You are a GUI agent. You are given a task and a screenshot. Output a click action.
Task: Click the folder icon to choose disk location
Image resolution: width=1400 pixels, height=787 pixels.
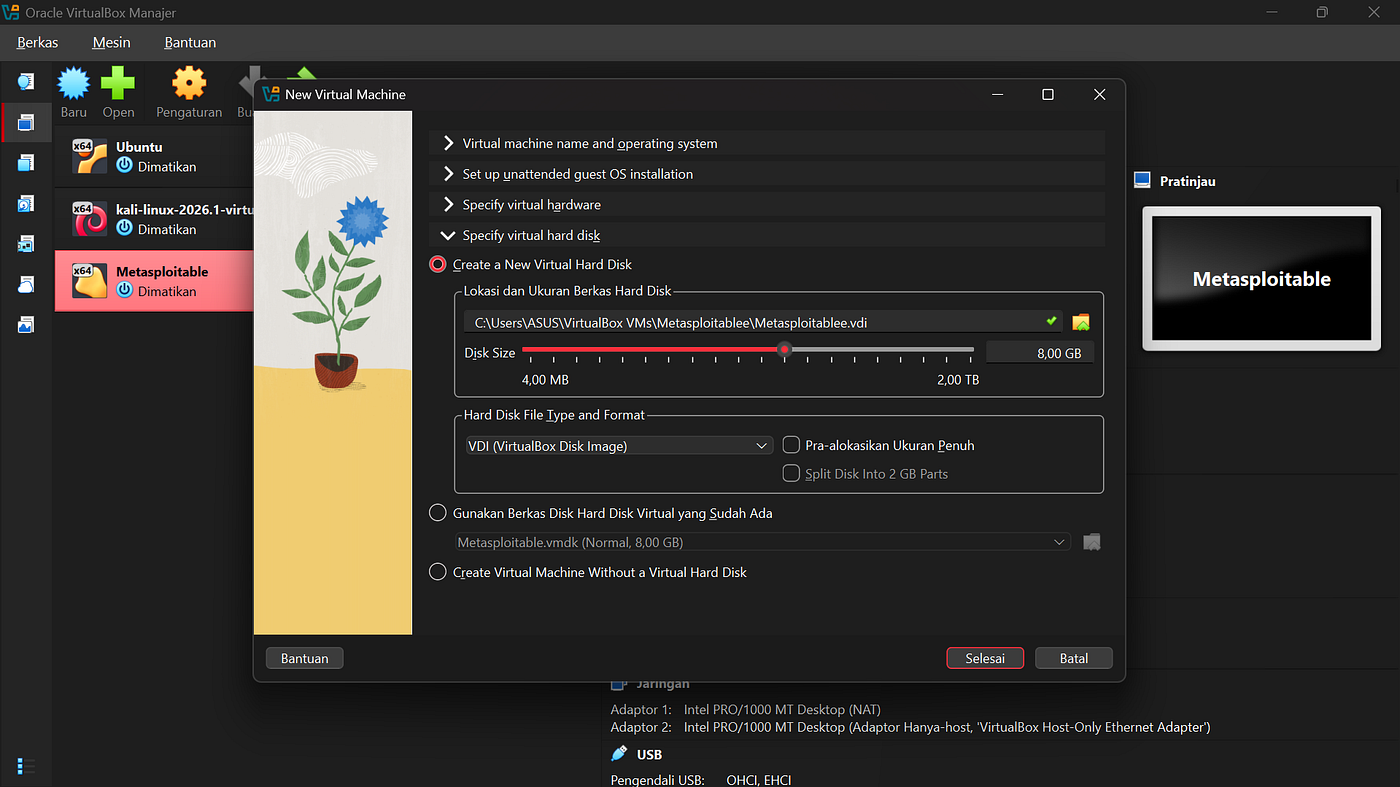pos(1081,322)
